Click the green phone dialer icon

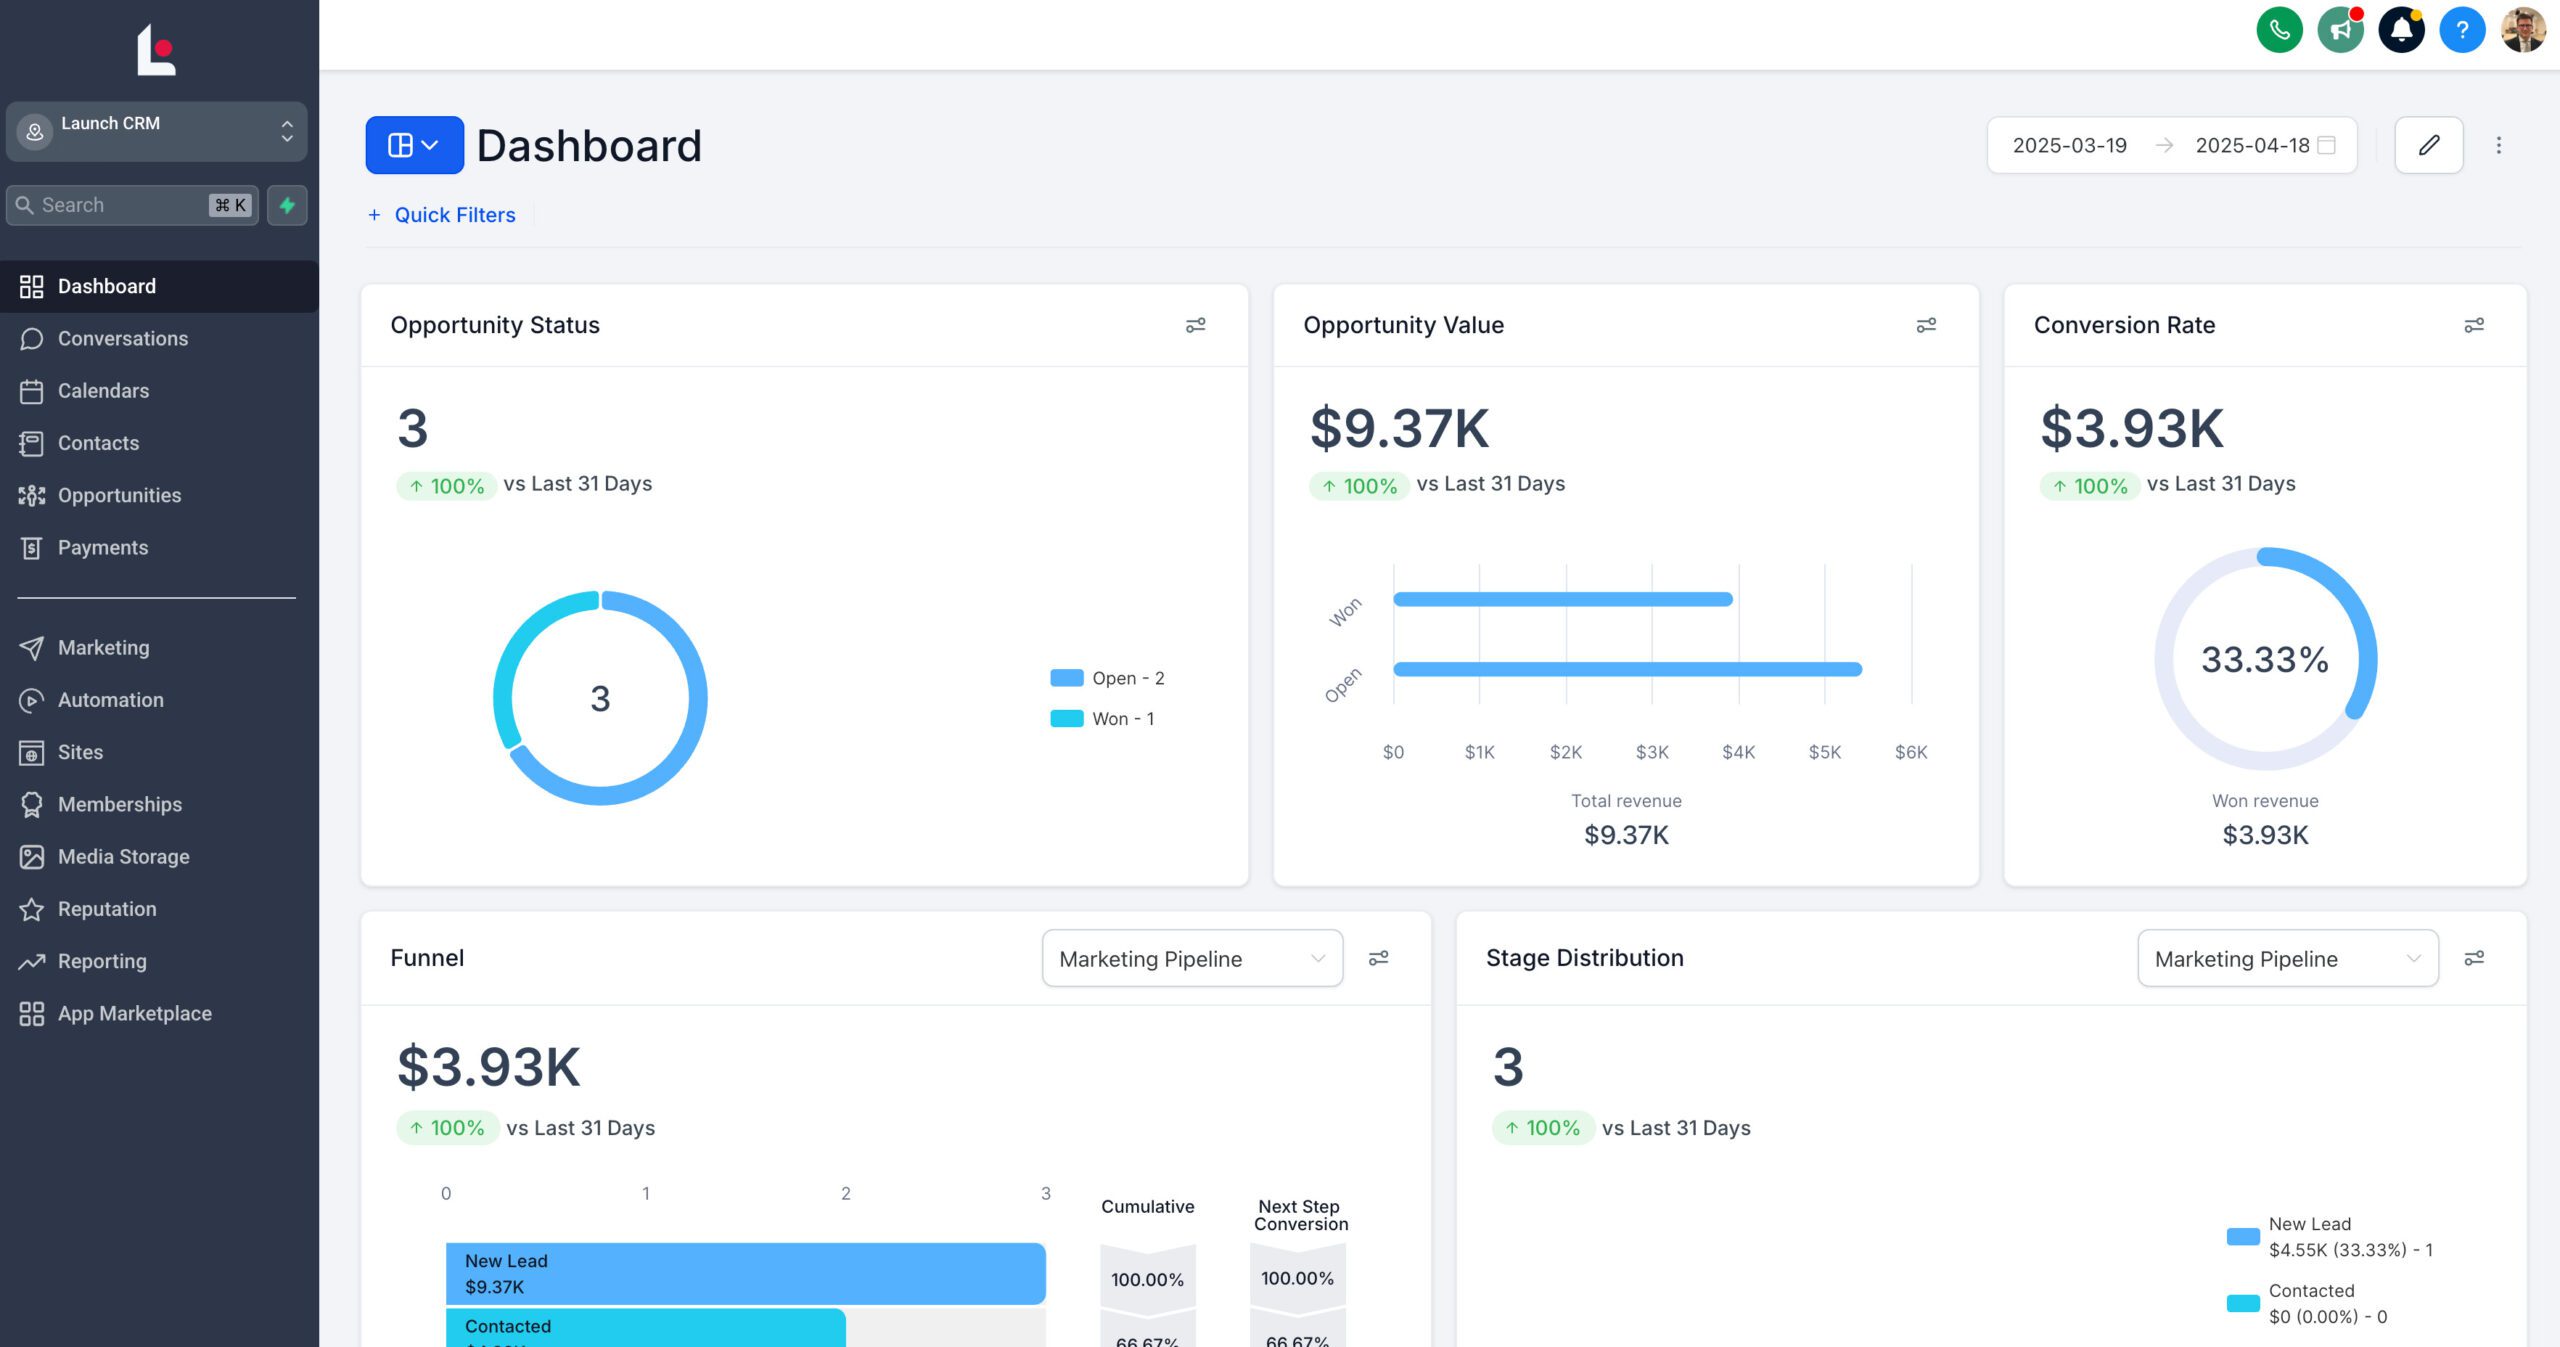point(2279,30)
